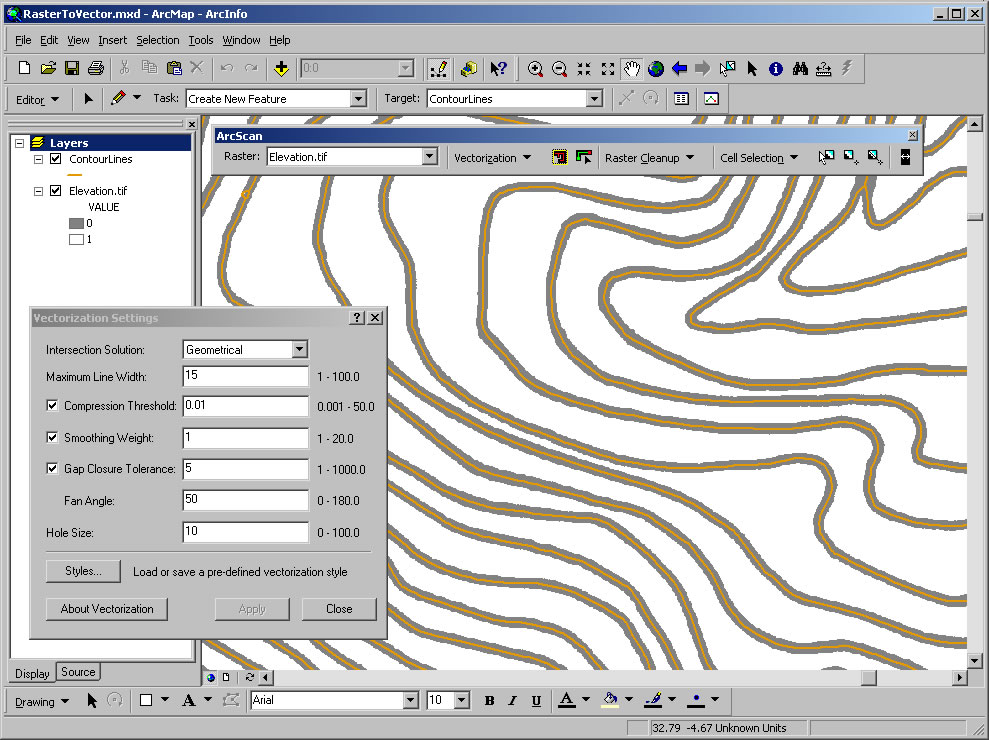Screen dimensions: 989x740
Task: Open the Find tool with binoculars icon
Action: tap(800, 68)
